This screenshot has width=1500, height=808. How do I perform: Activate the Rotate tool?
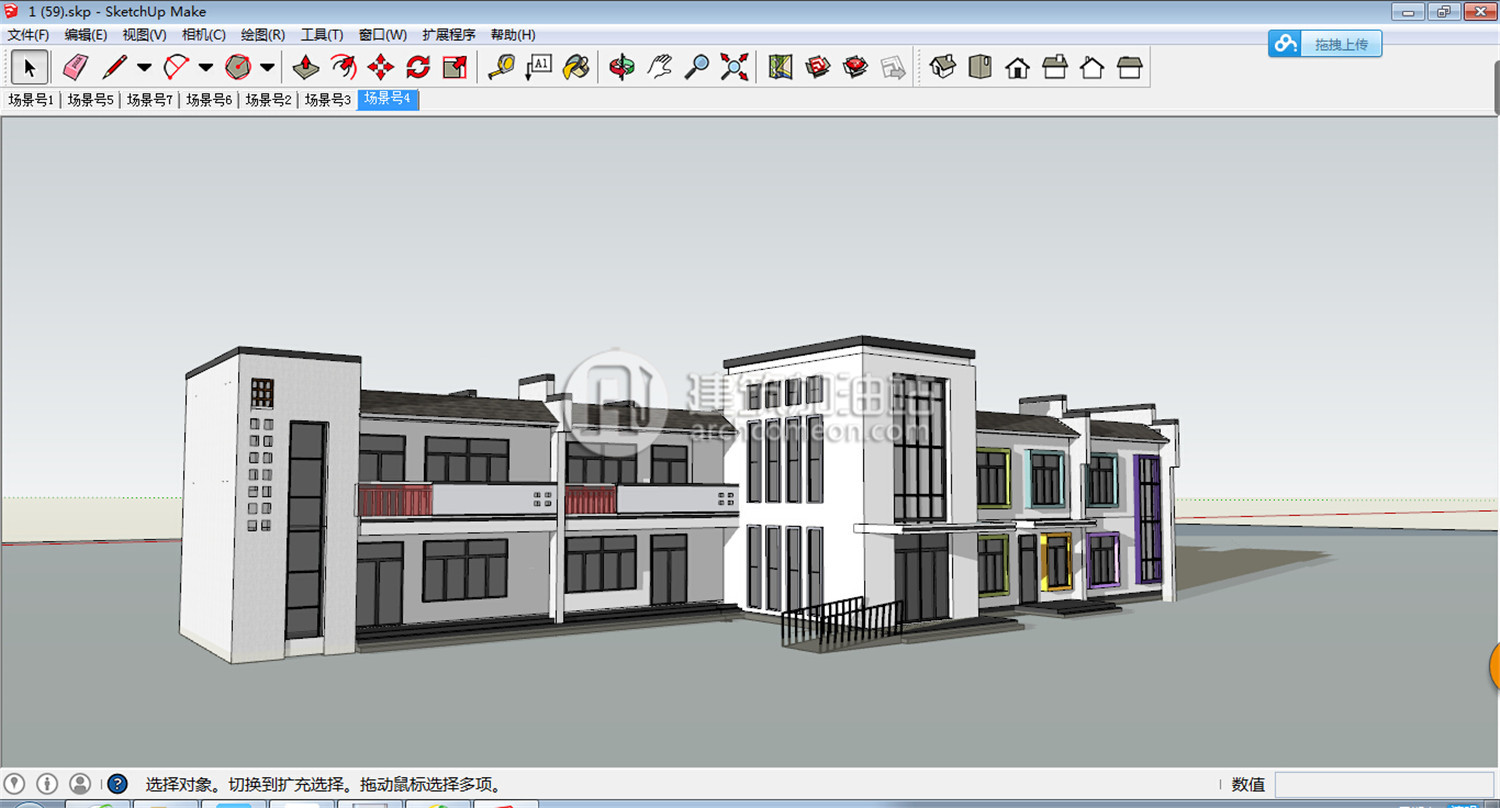coord(418,67)
